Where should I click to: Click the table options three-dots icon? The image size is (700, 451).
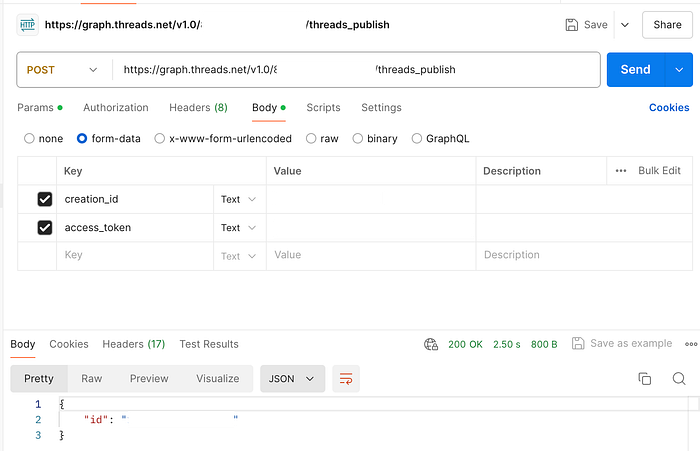pyautogui.click(x=621, y=171)
